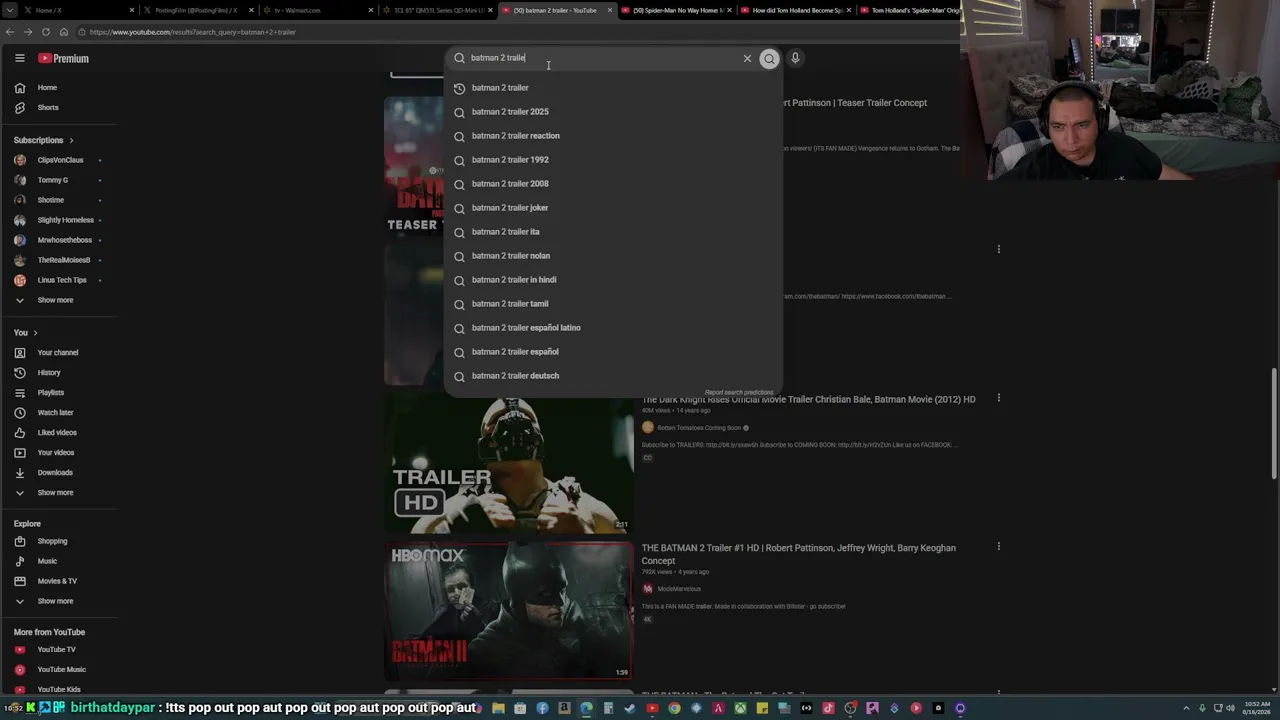Switch to the TCL 65" QM5K browser tab

pos(437,10)
